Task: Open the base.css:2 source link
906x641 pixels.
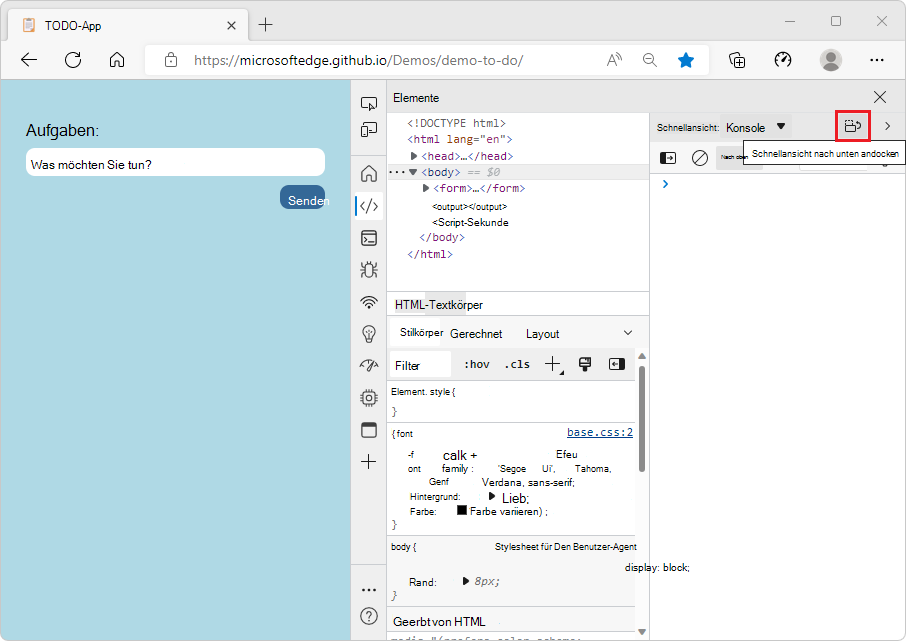Action: (x=600, y=432)
